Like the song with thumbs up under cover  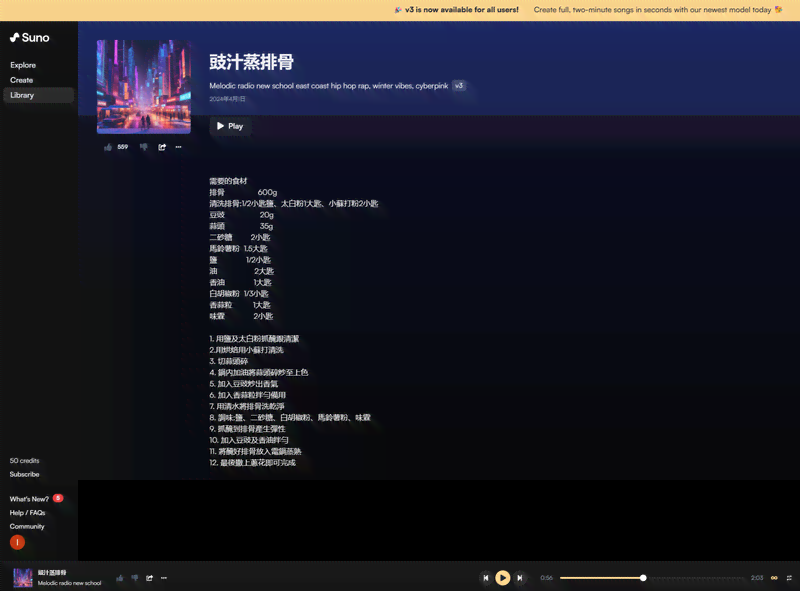click(108, 147)
